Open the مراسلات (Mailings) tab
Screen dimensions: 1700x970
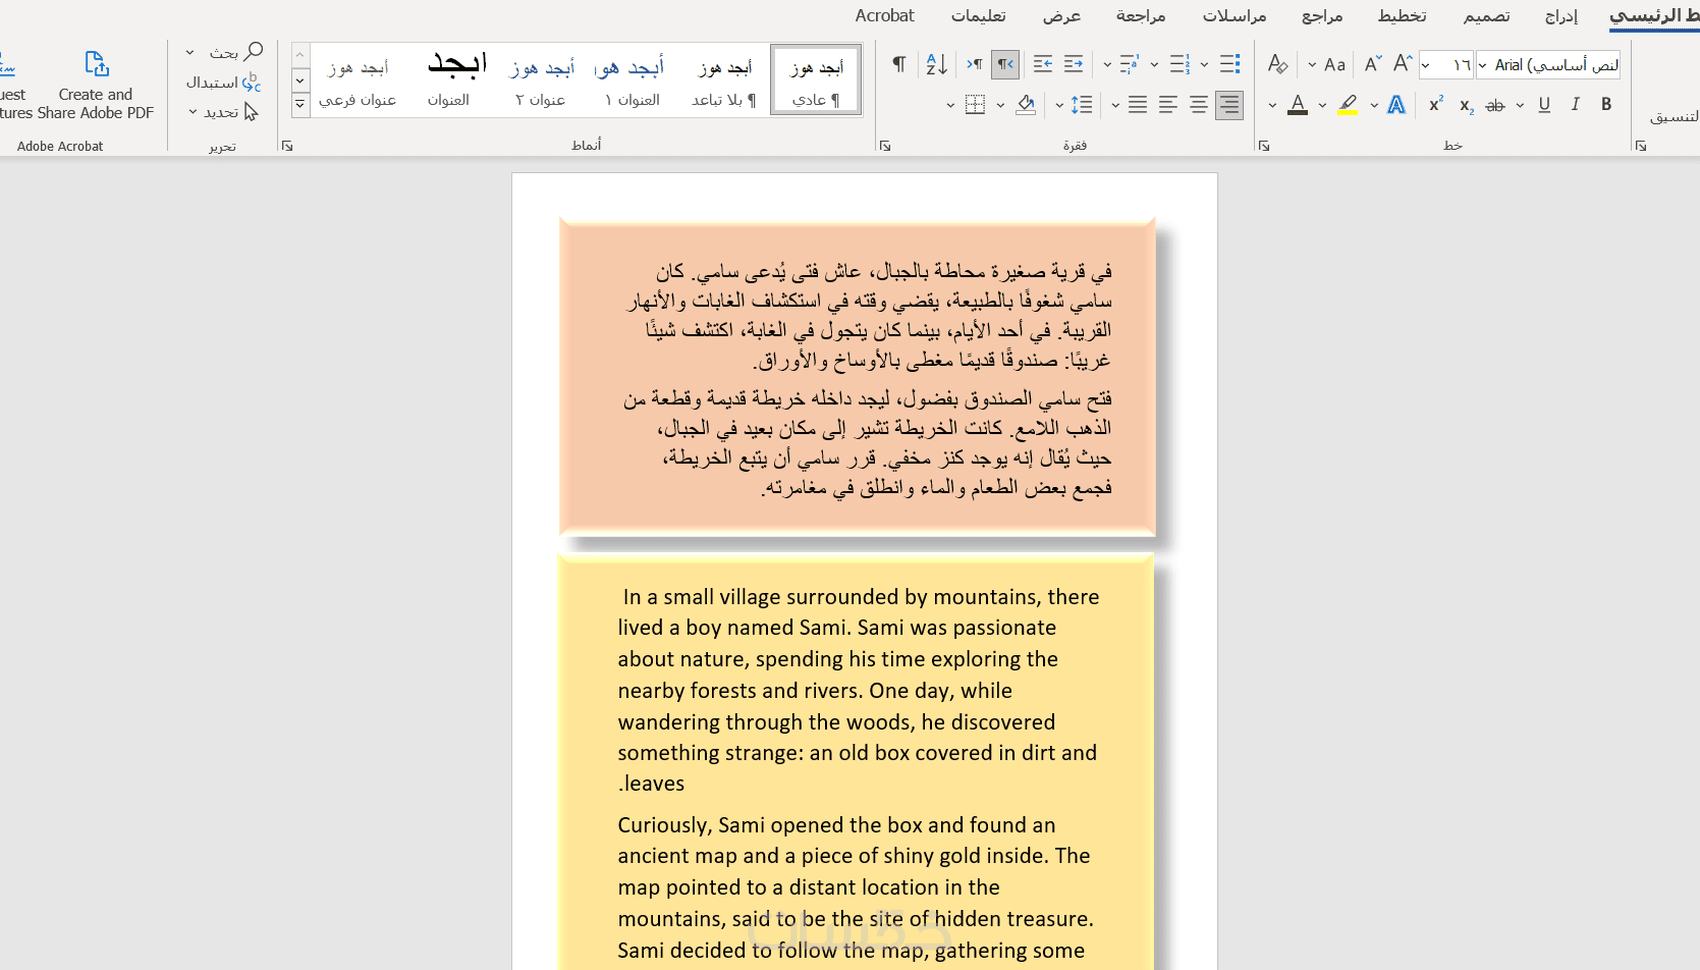(x=1234, y=16)
